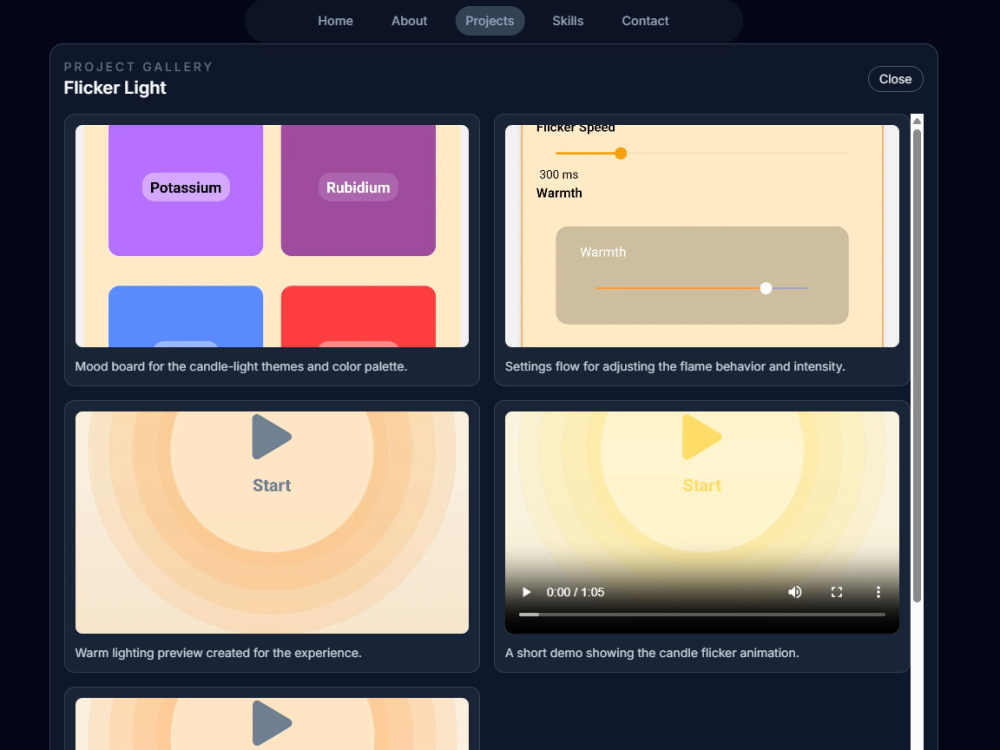Click the Potassium color card
The width and height of the screenshot is (1000, 750).
coord(186,190)
